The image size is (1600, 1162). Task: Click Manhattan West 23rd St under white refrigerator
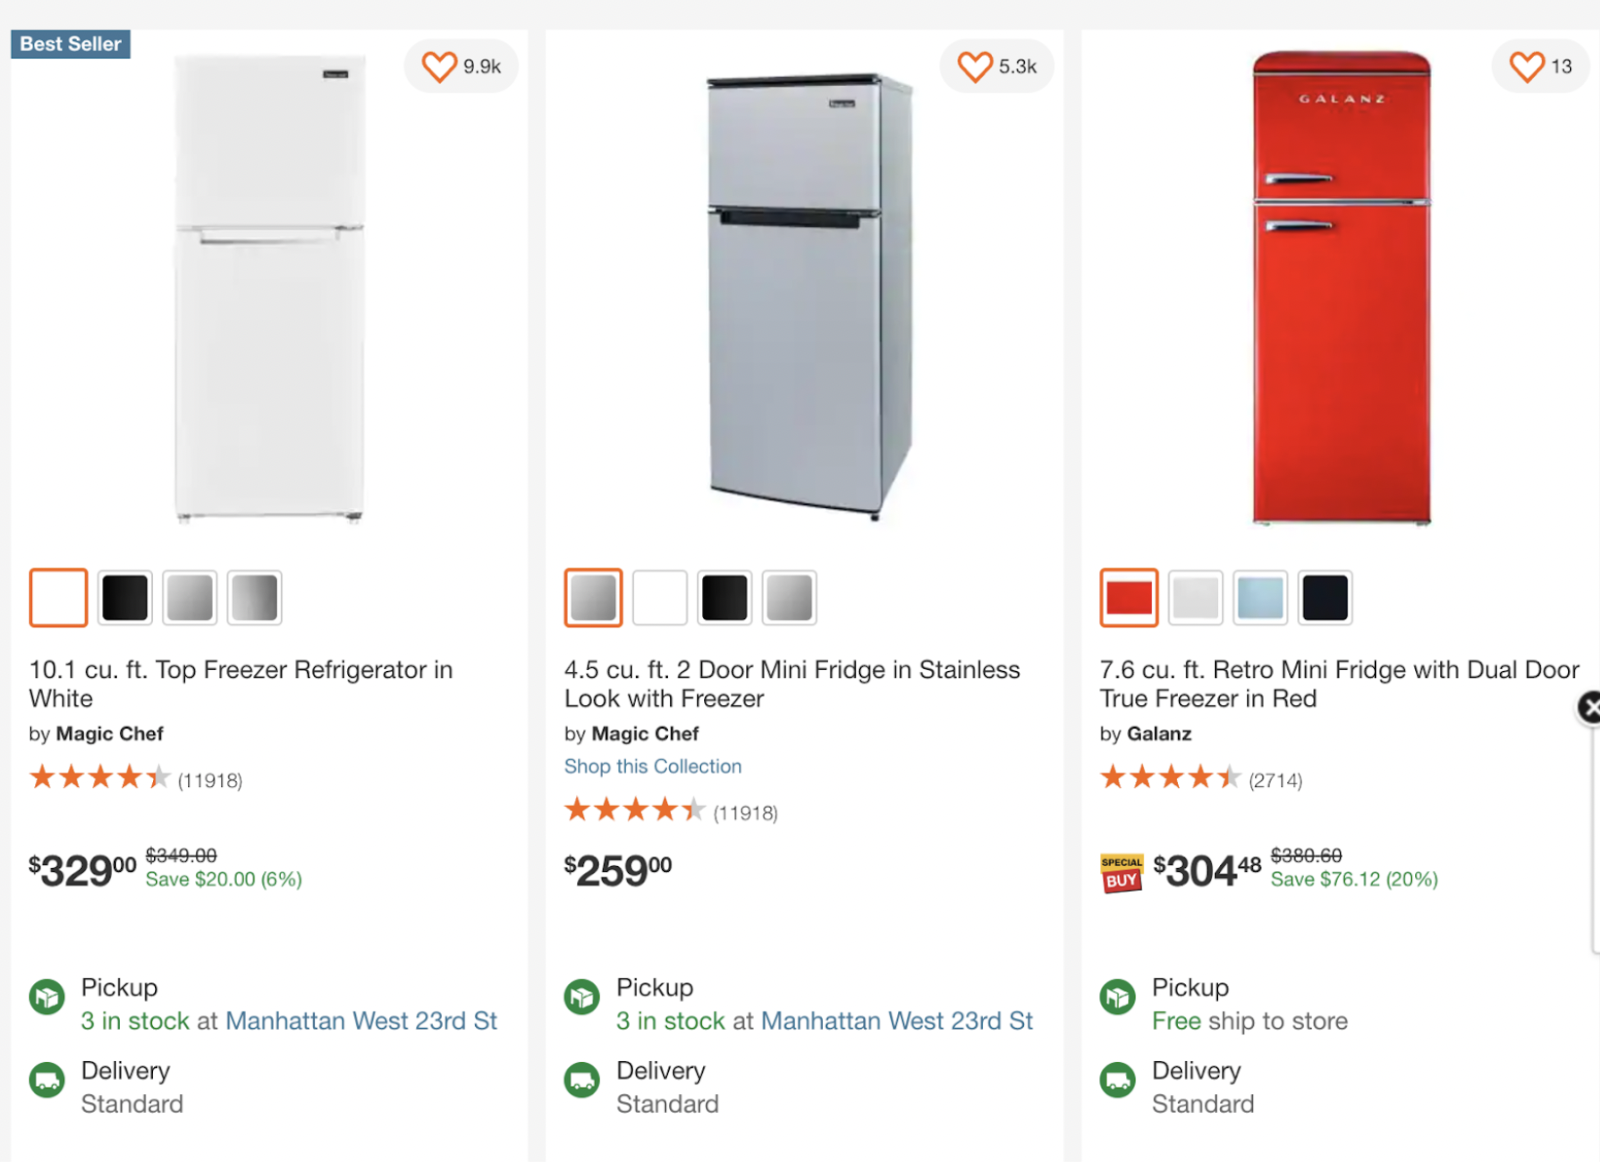coord(361,1021)
